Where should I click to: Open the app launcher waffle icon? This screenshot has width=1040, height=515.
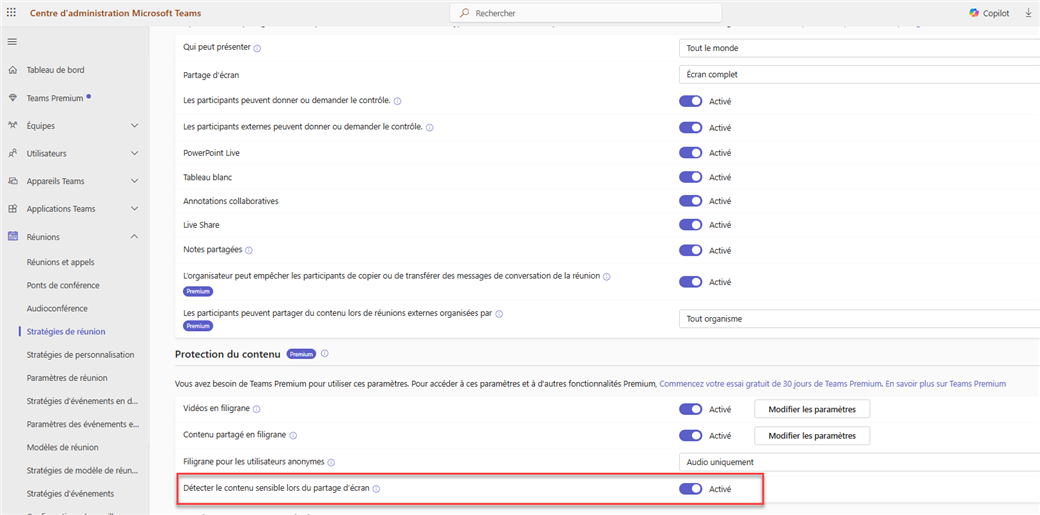12,13
